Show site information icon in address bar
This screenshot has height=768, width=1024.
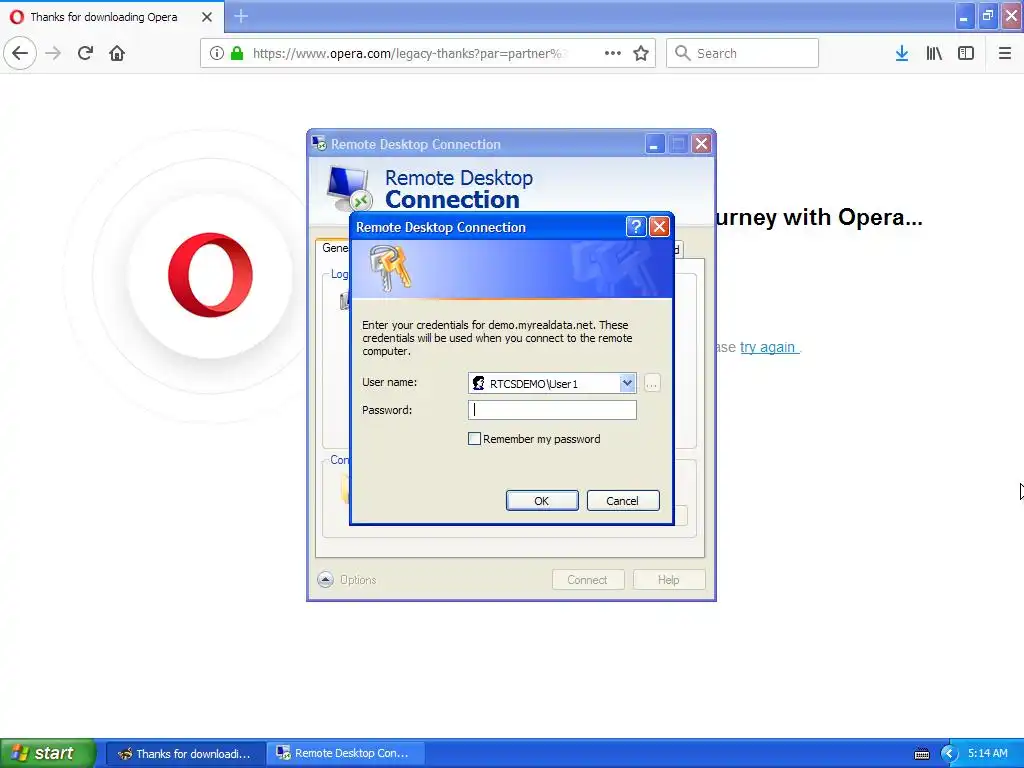[217, 53]
